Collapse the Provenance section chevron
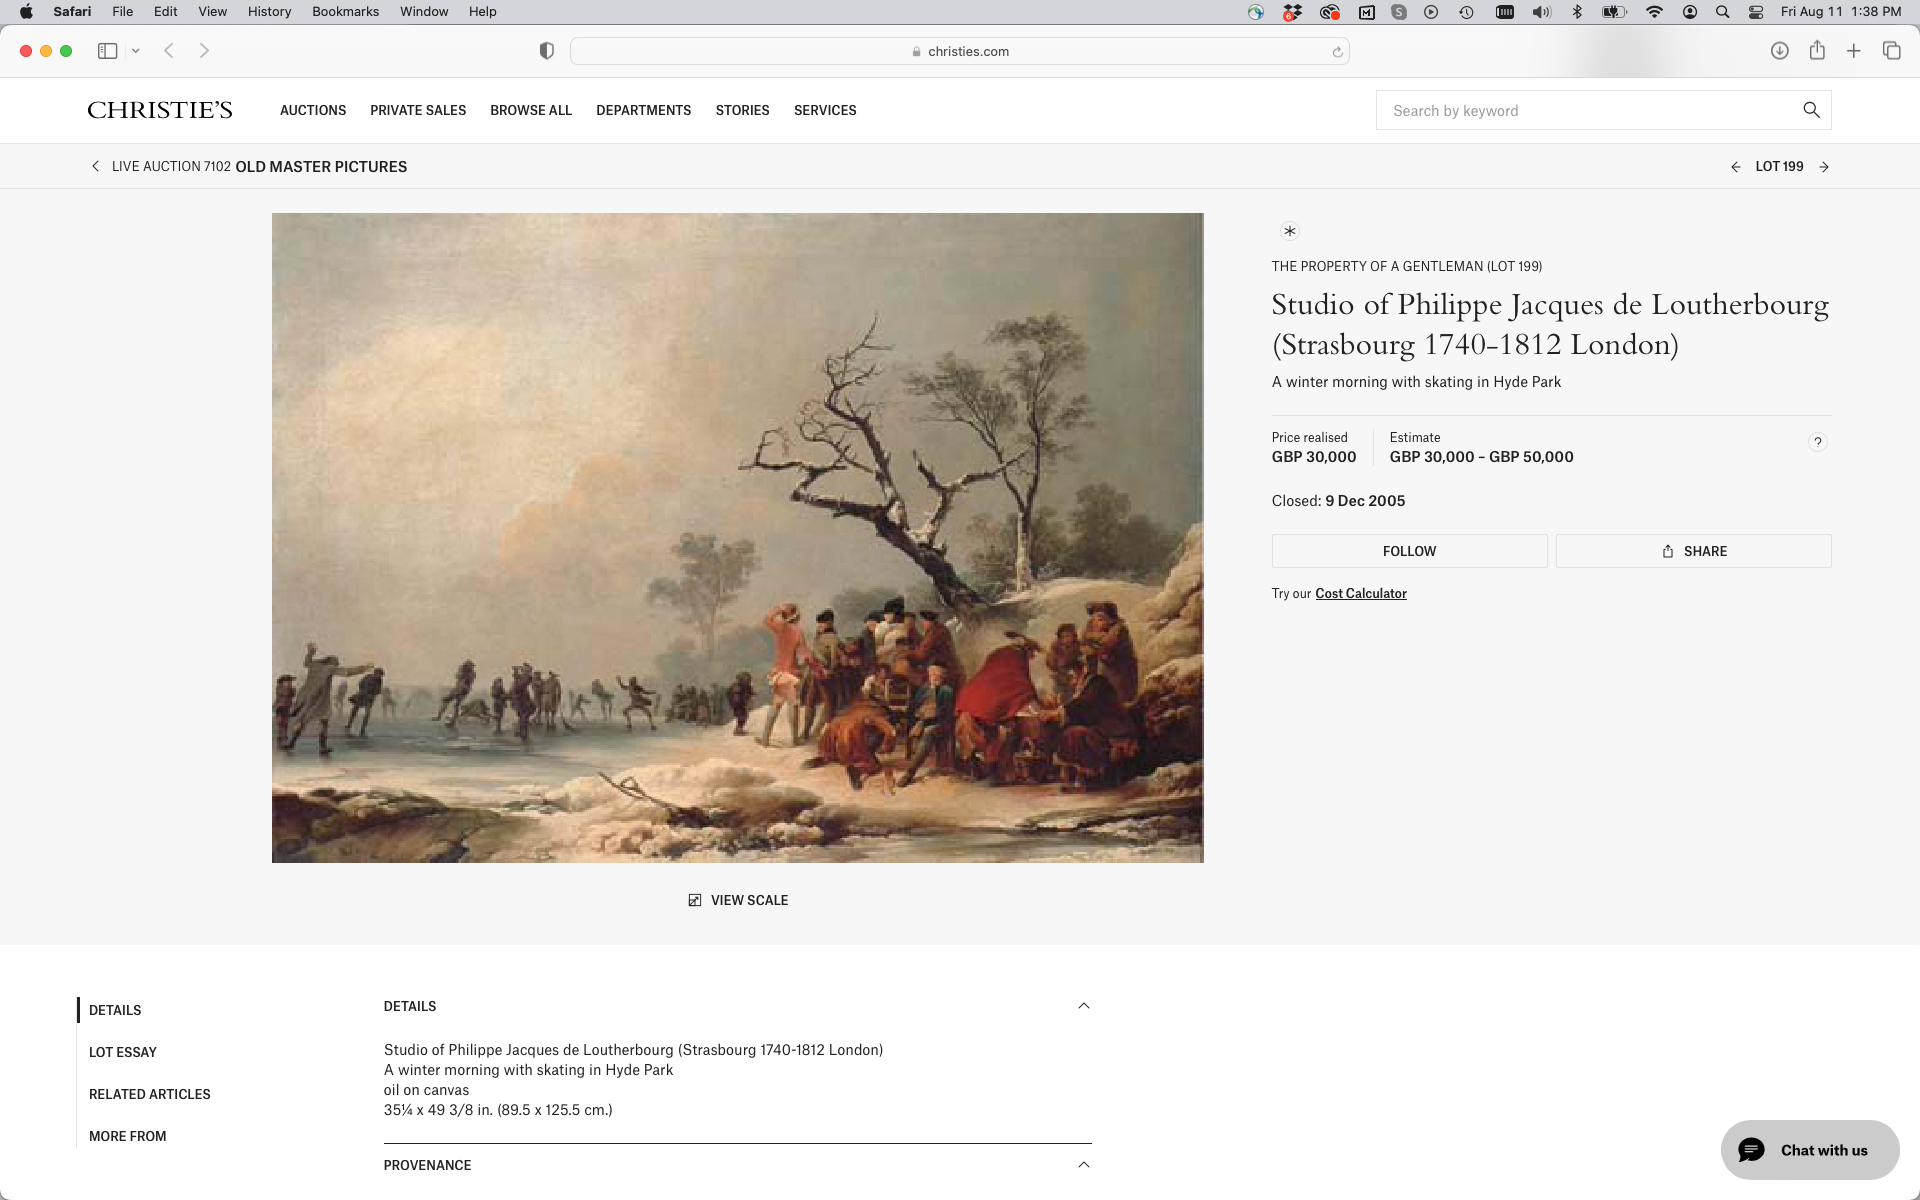The height and width of the screenshot is (1200, 1920). click(1084, 1165)
